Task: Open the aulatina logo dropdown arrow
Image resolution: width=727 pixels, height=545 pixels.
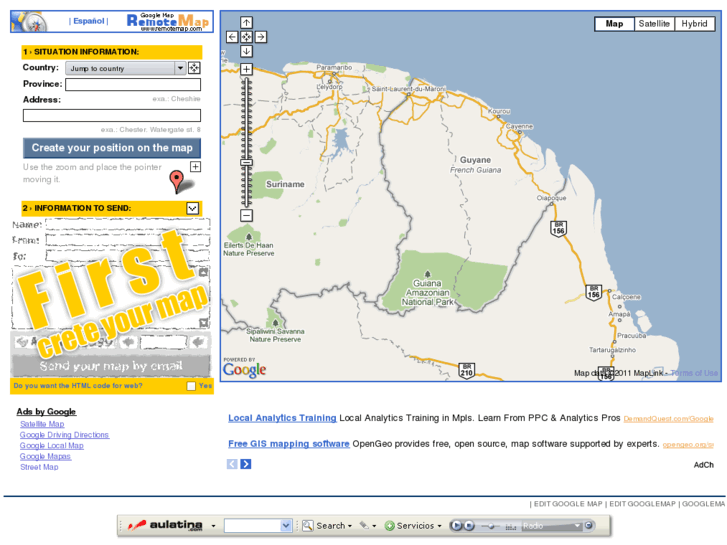Action: [213, 526]
